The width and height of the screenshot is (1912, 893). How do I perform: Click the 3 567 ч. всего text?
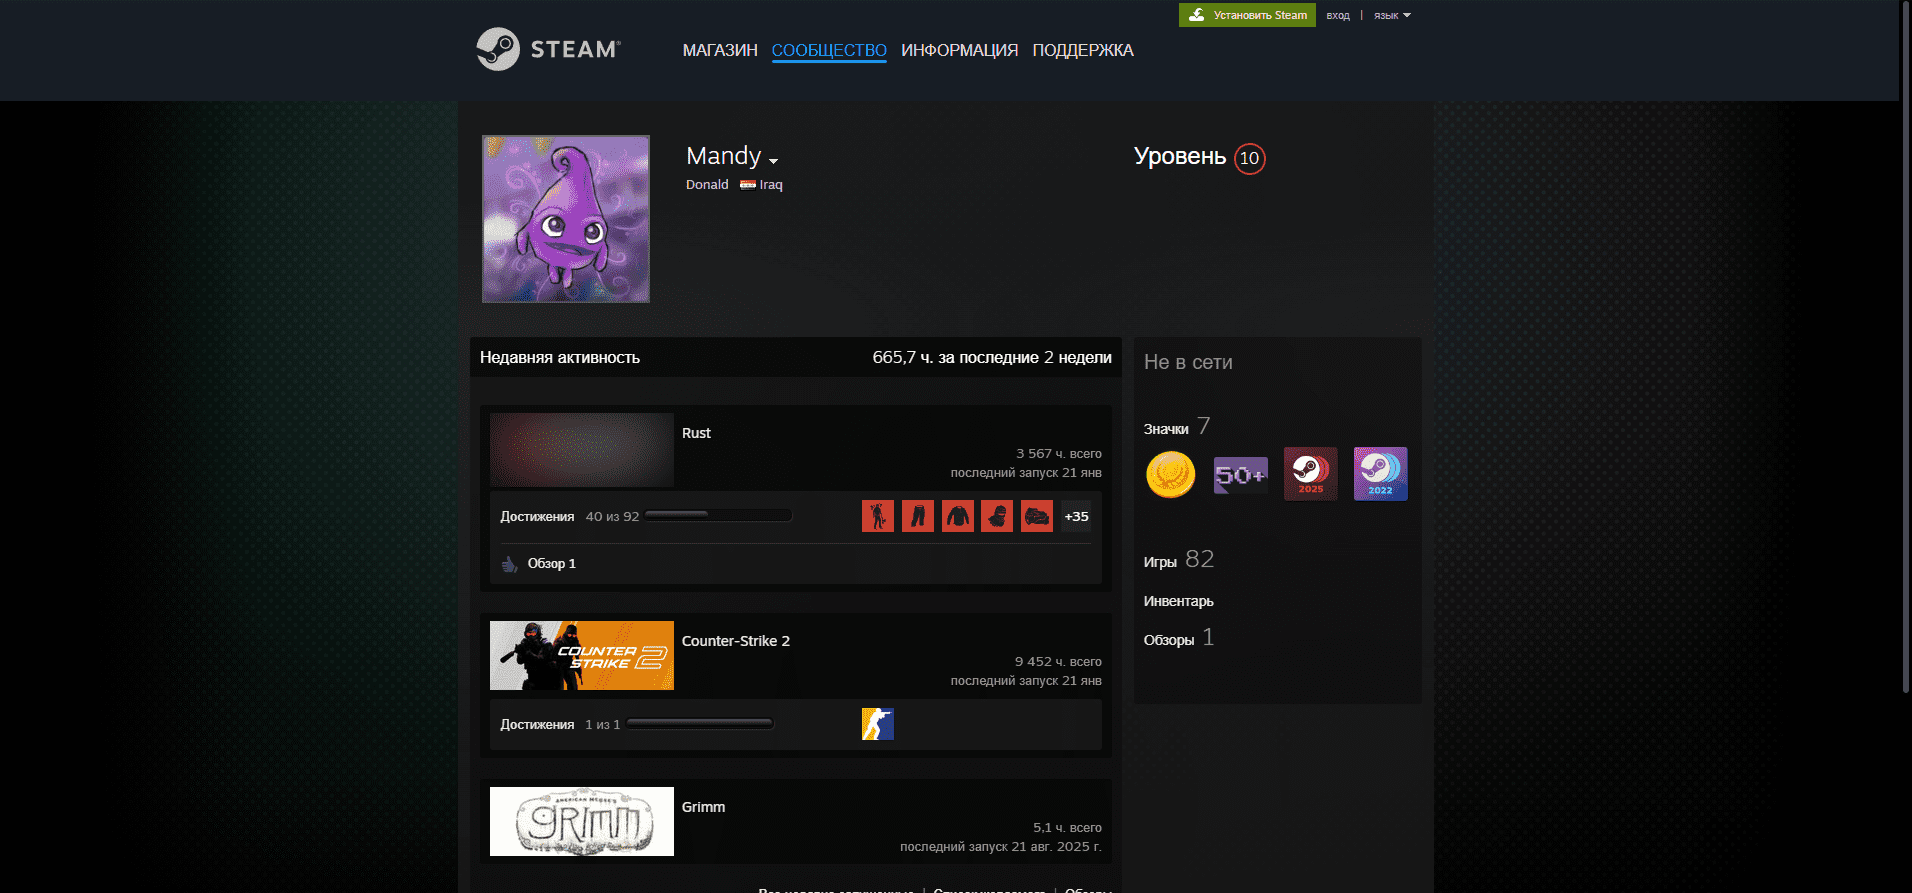(x=1059, y=454)
